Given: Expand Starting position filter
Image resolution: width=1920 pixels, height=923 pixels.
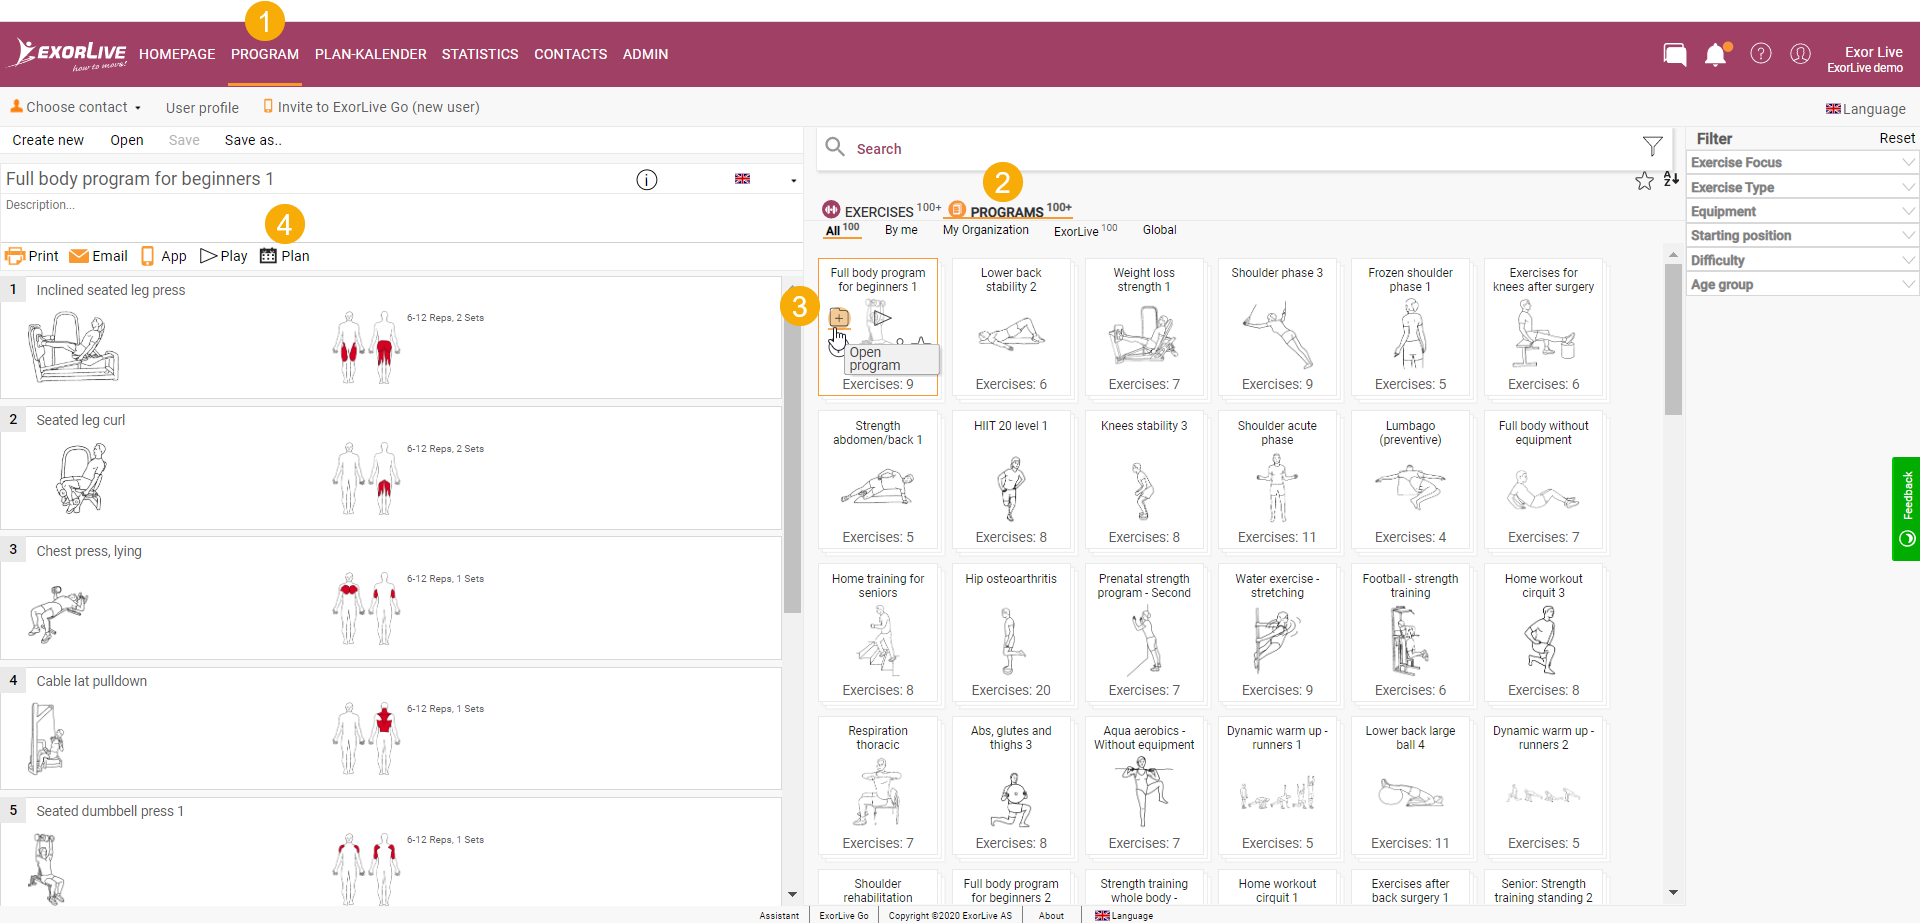Looking at the screenshot, I should [x=1802, y=235].
